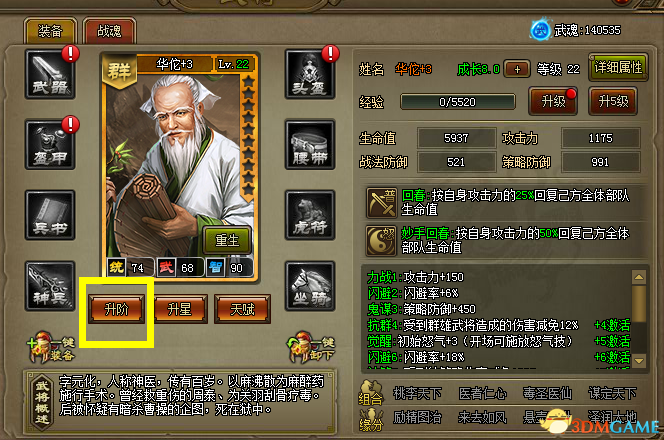The height and width of the screenshot is (440, 664).
Task: Open the 武器 weapon equipment slot
Action: 50,75
